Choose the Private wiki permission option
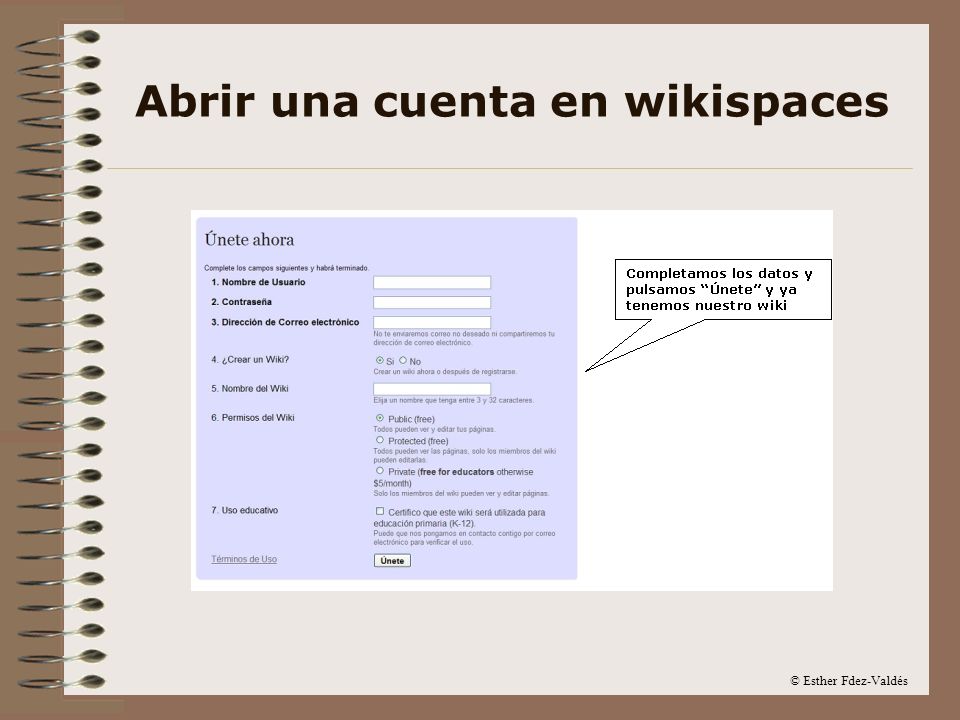 (x=380, y=471)
